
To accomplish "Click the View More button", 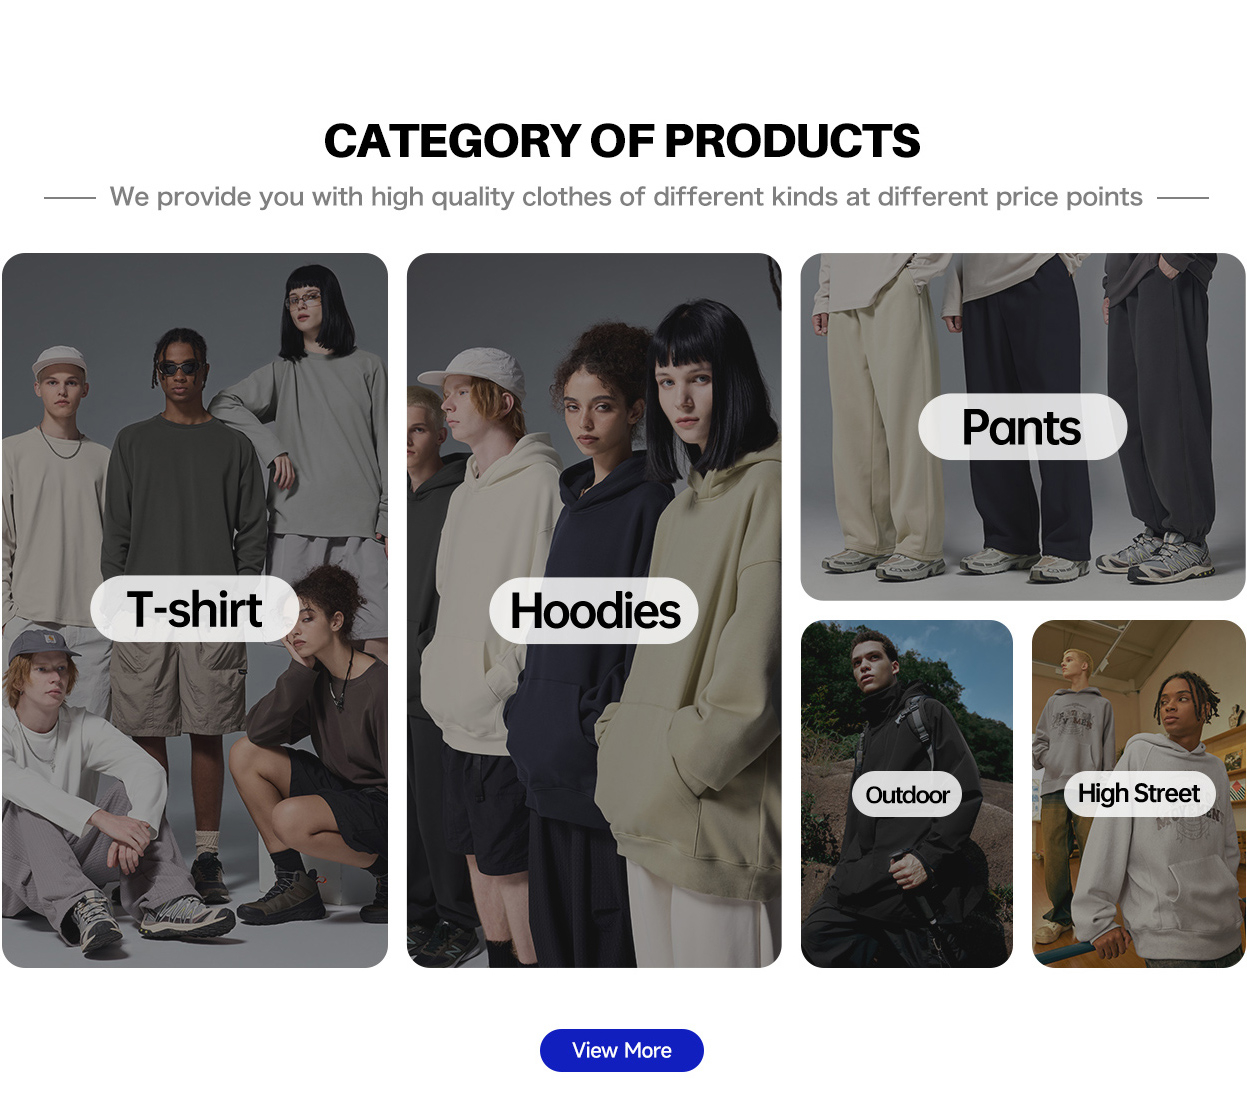I will [621, 1050].
